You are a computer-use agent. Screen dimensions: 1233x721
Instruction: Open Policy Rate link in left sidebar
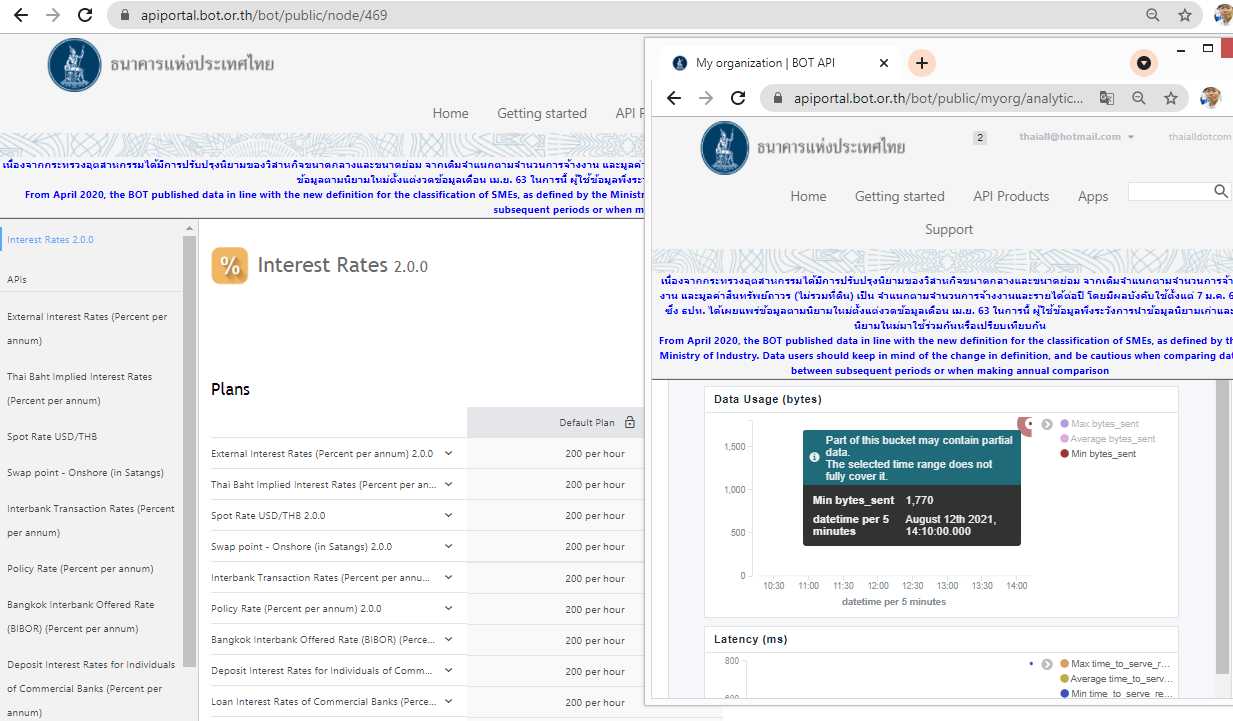[80, 569]
